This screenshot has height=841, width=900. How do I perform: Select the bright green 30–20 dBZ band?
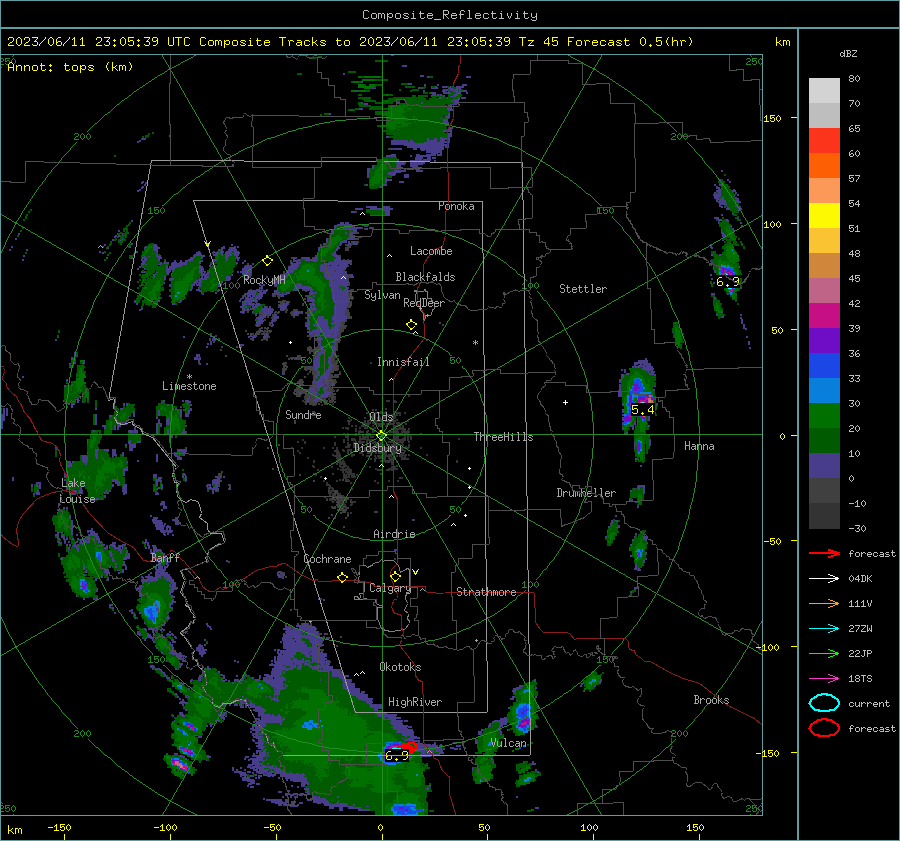coord(824,416)
